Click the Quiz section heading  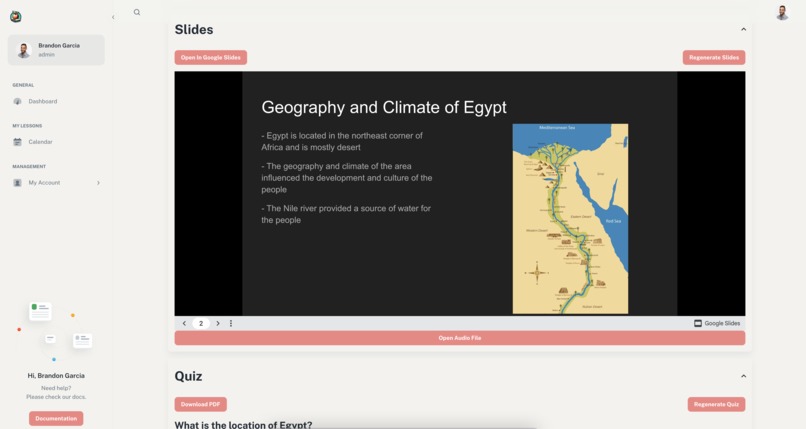[188, 377]
